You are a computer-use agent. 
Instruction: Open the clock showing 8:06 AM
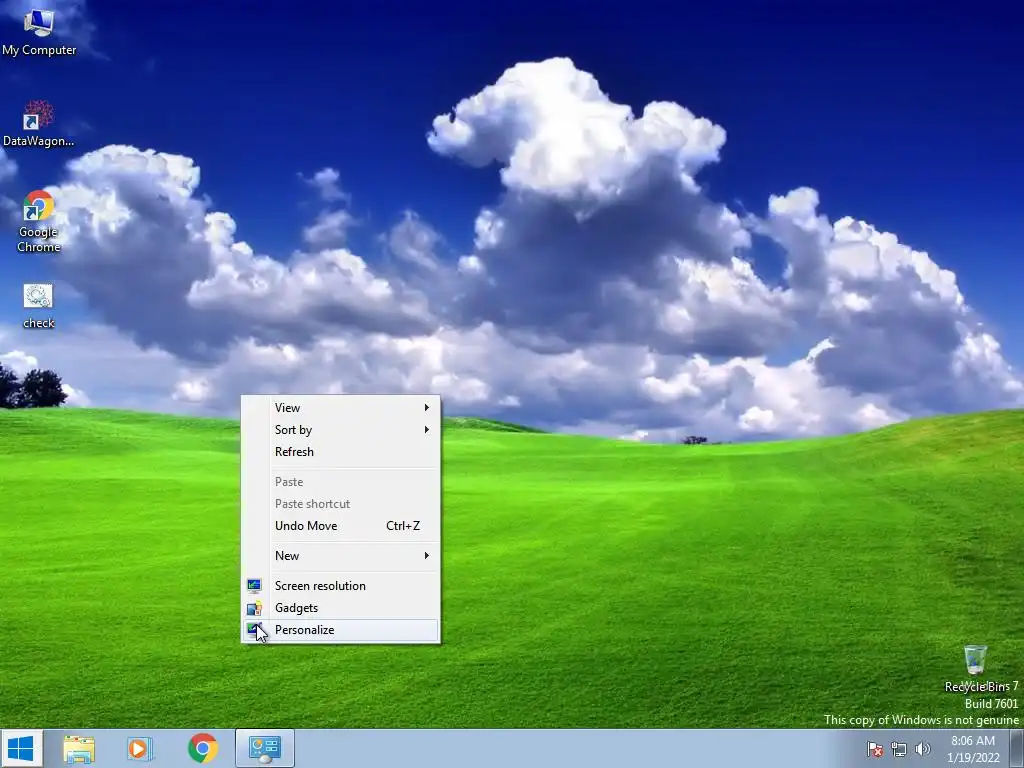click(x=973, y=749)
